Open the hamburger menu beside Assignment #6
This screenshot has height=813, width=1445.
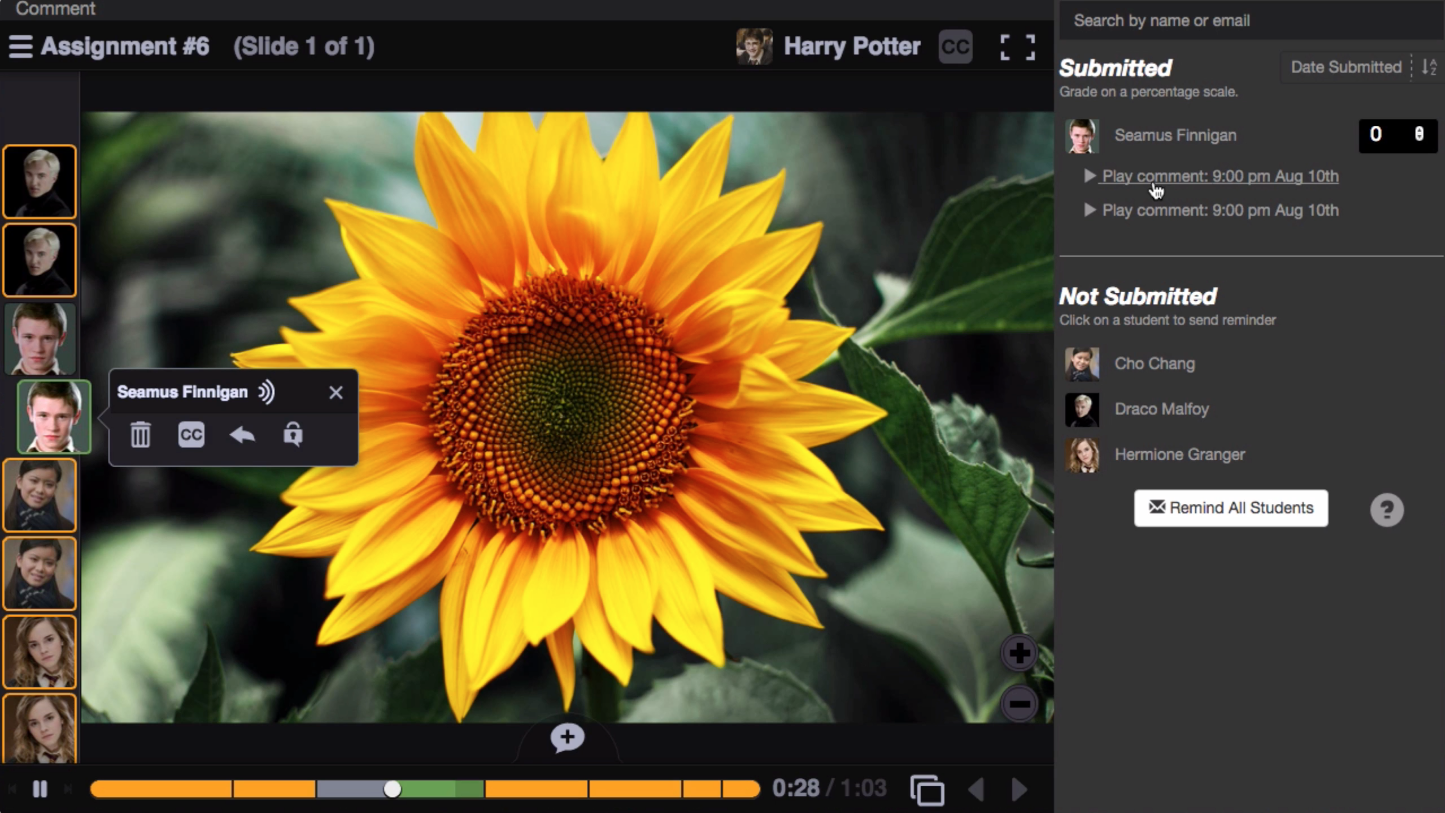coord(20,47)
